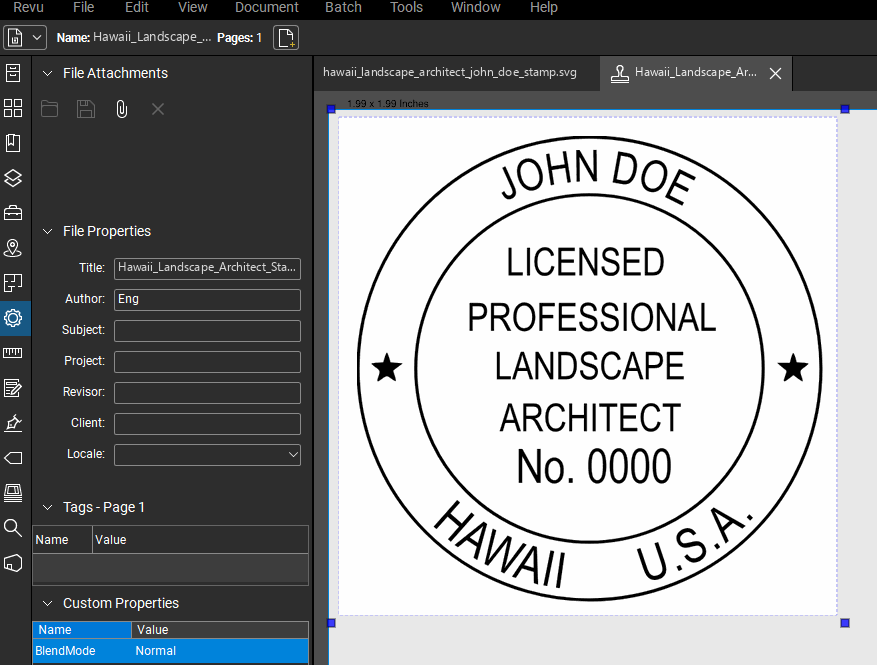877x665 pixels.
Task: Open the File Access panel icon
Action: (x=13, y=73)
